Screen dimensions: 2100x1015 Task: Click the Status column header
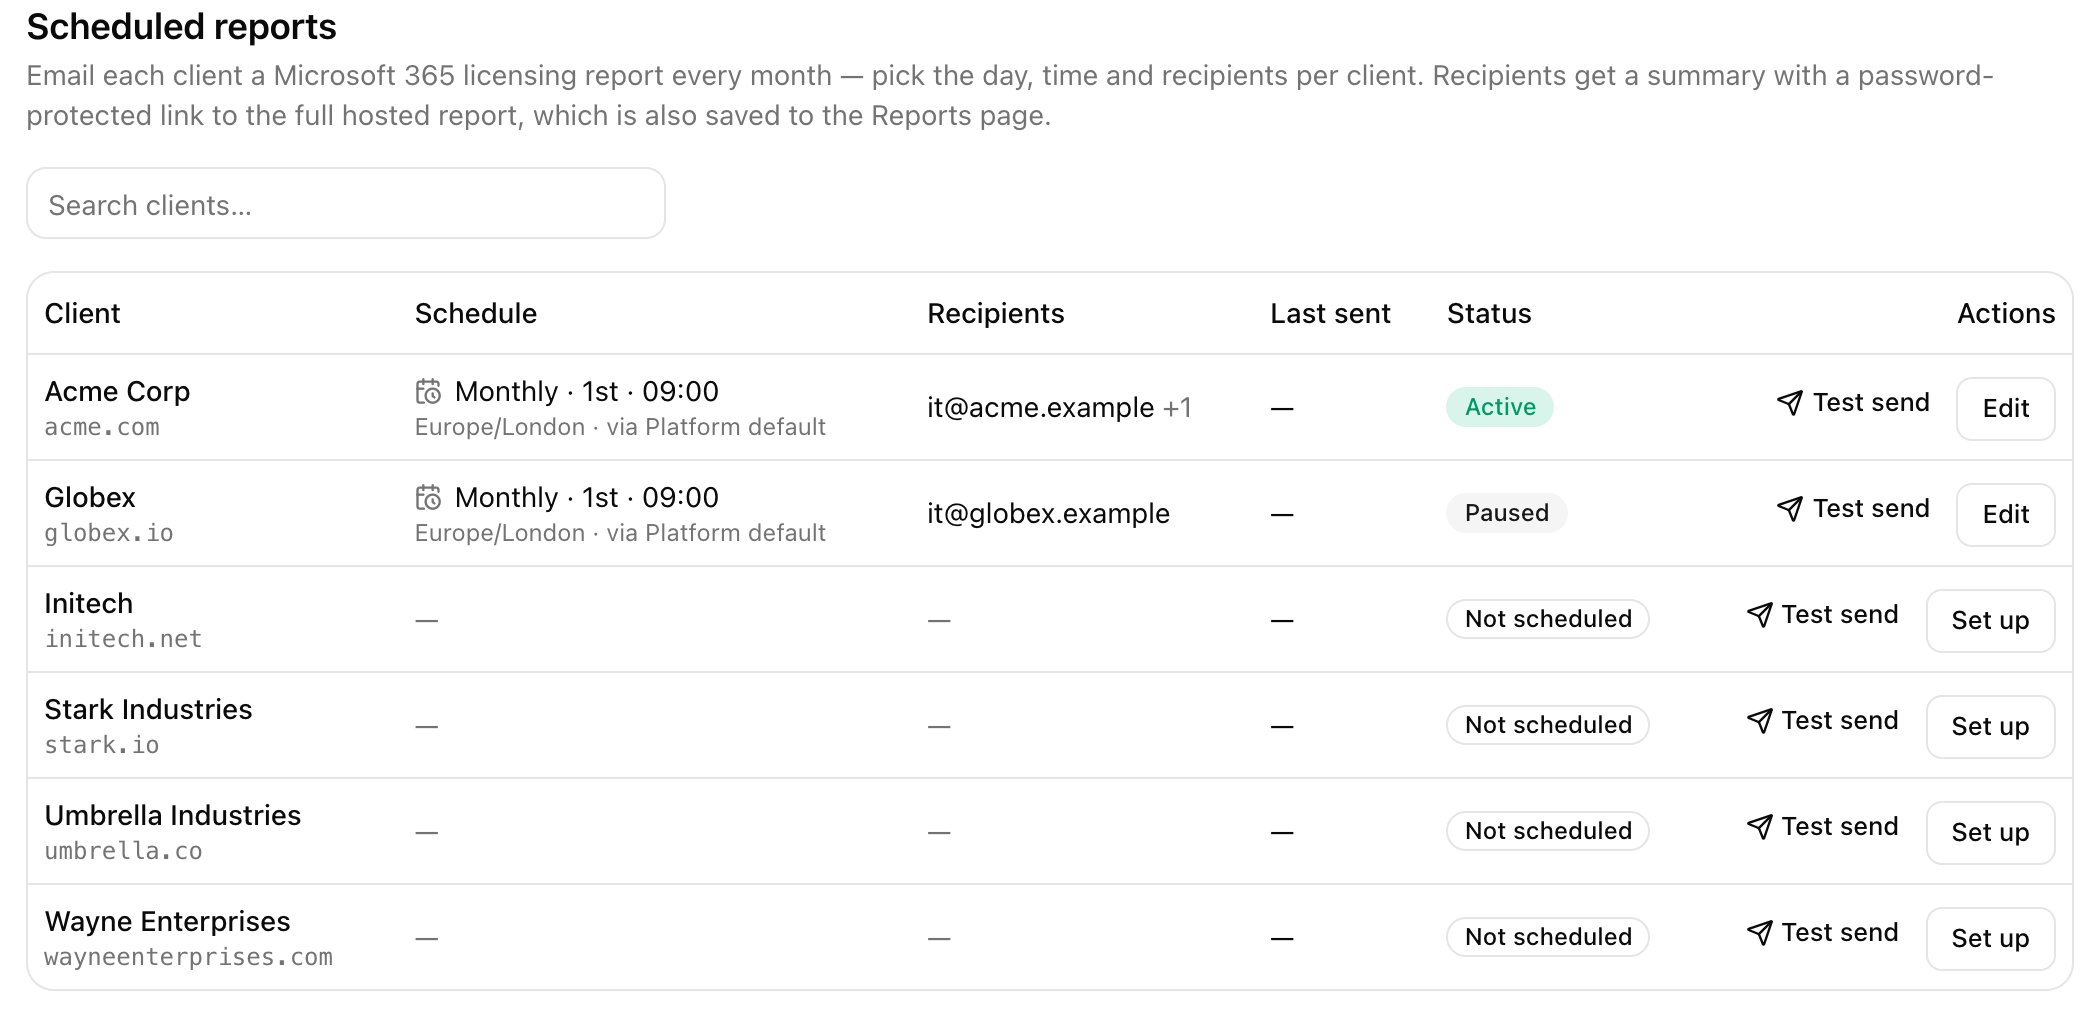point(1489,313)
